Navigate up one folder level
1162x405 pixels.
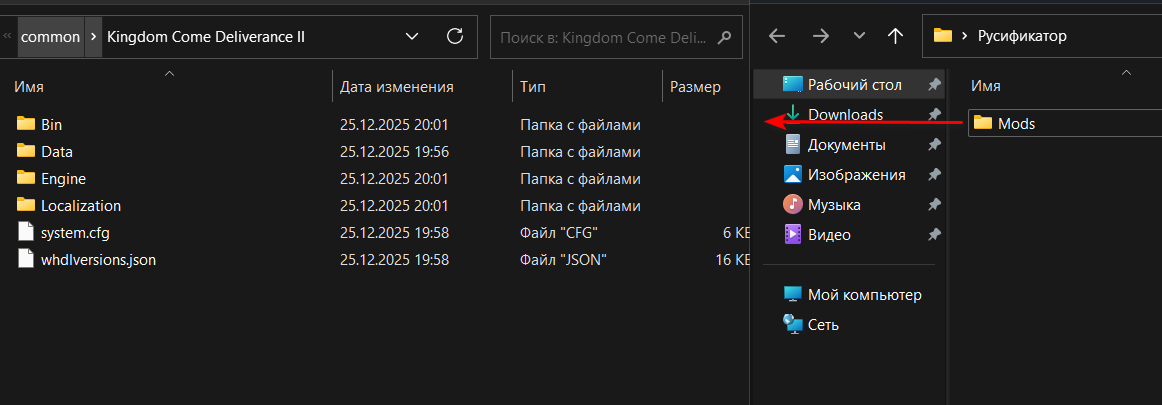tap(895, 37)
